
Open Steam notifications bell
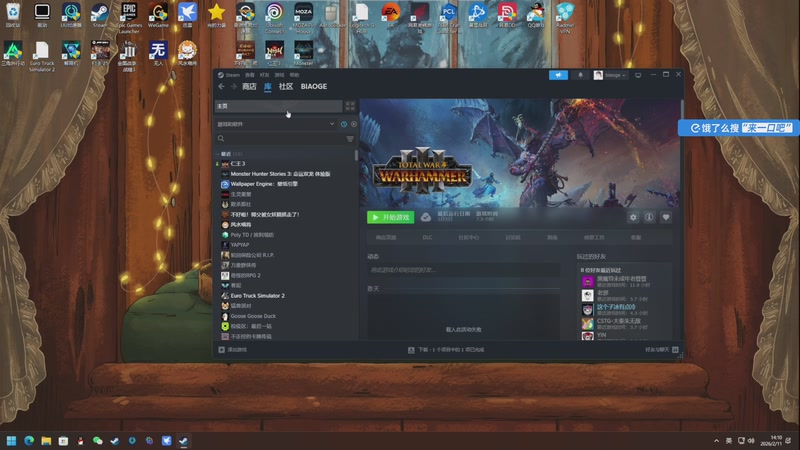click(x=581, y=75)
